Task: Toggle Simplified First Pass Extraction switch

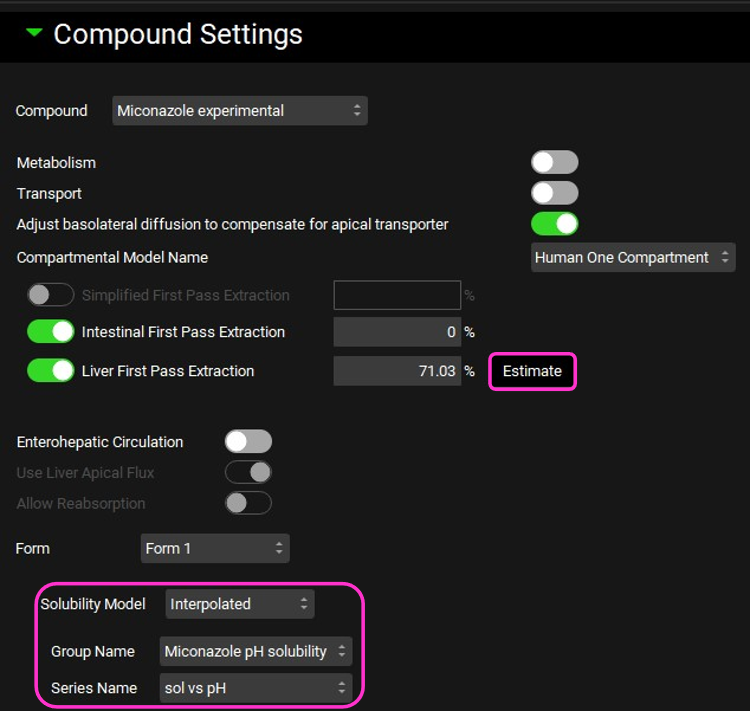Action: point(50,295)
